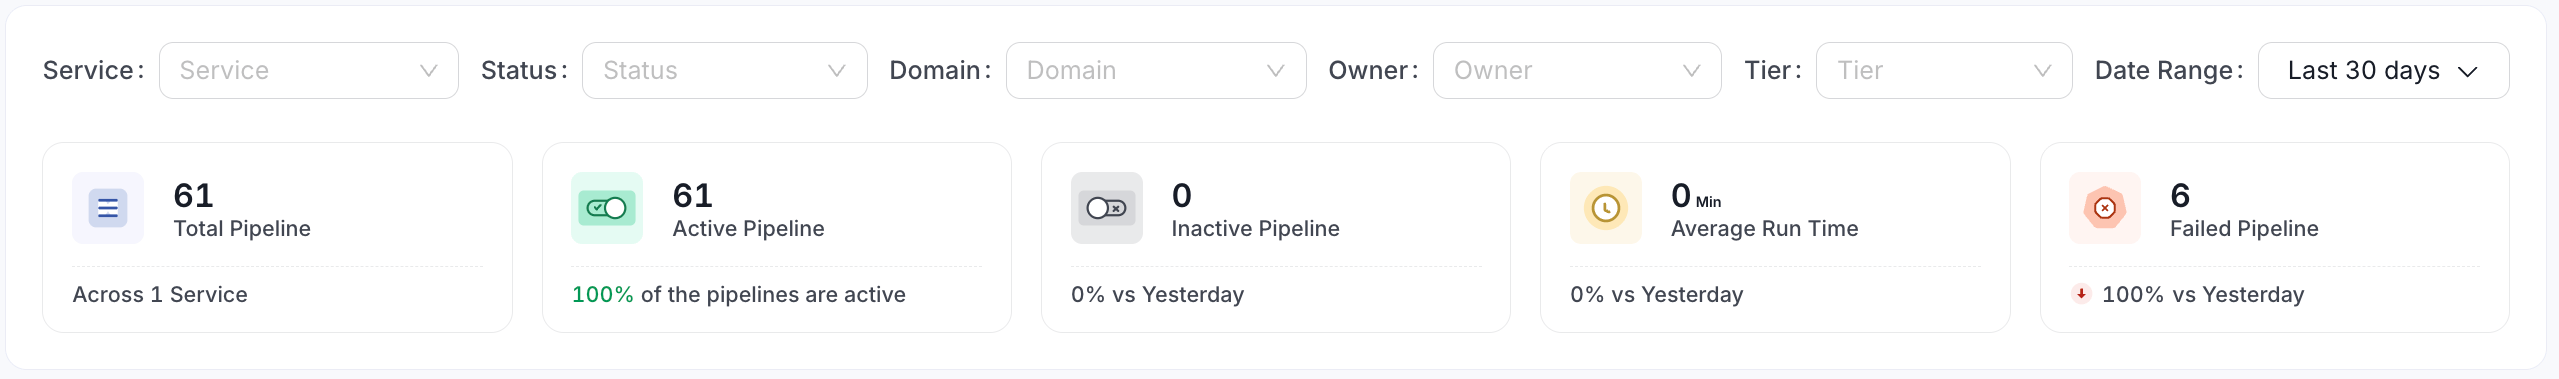
Task: Click the Average Run Time clock icon
Action: click(x=1606, y=208)
